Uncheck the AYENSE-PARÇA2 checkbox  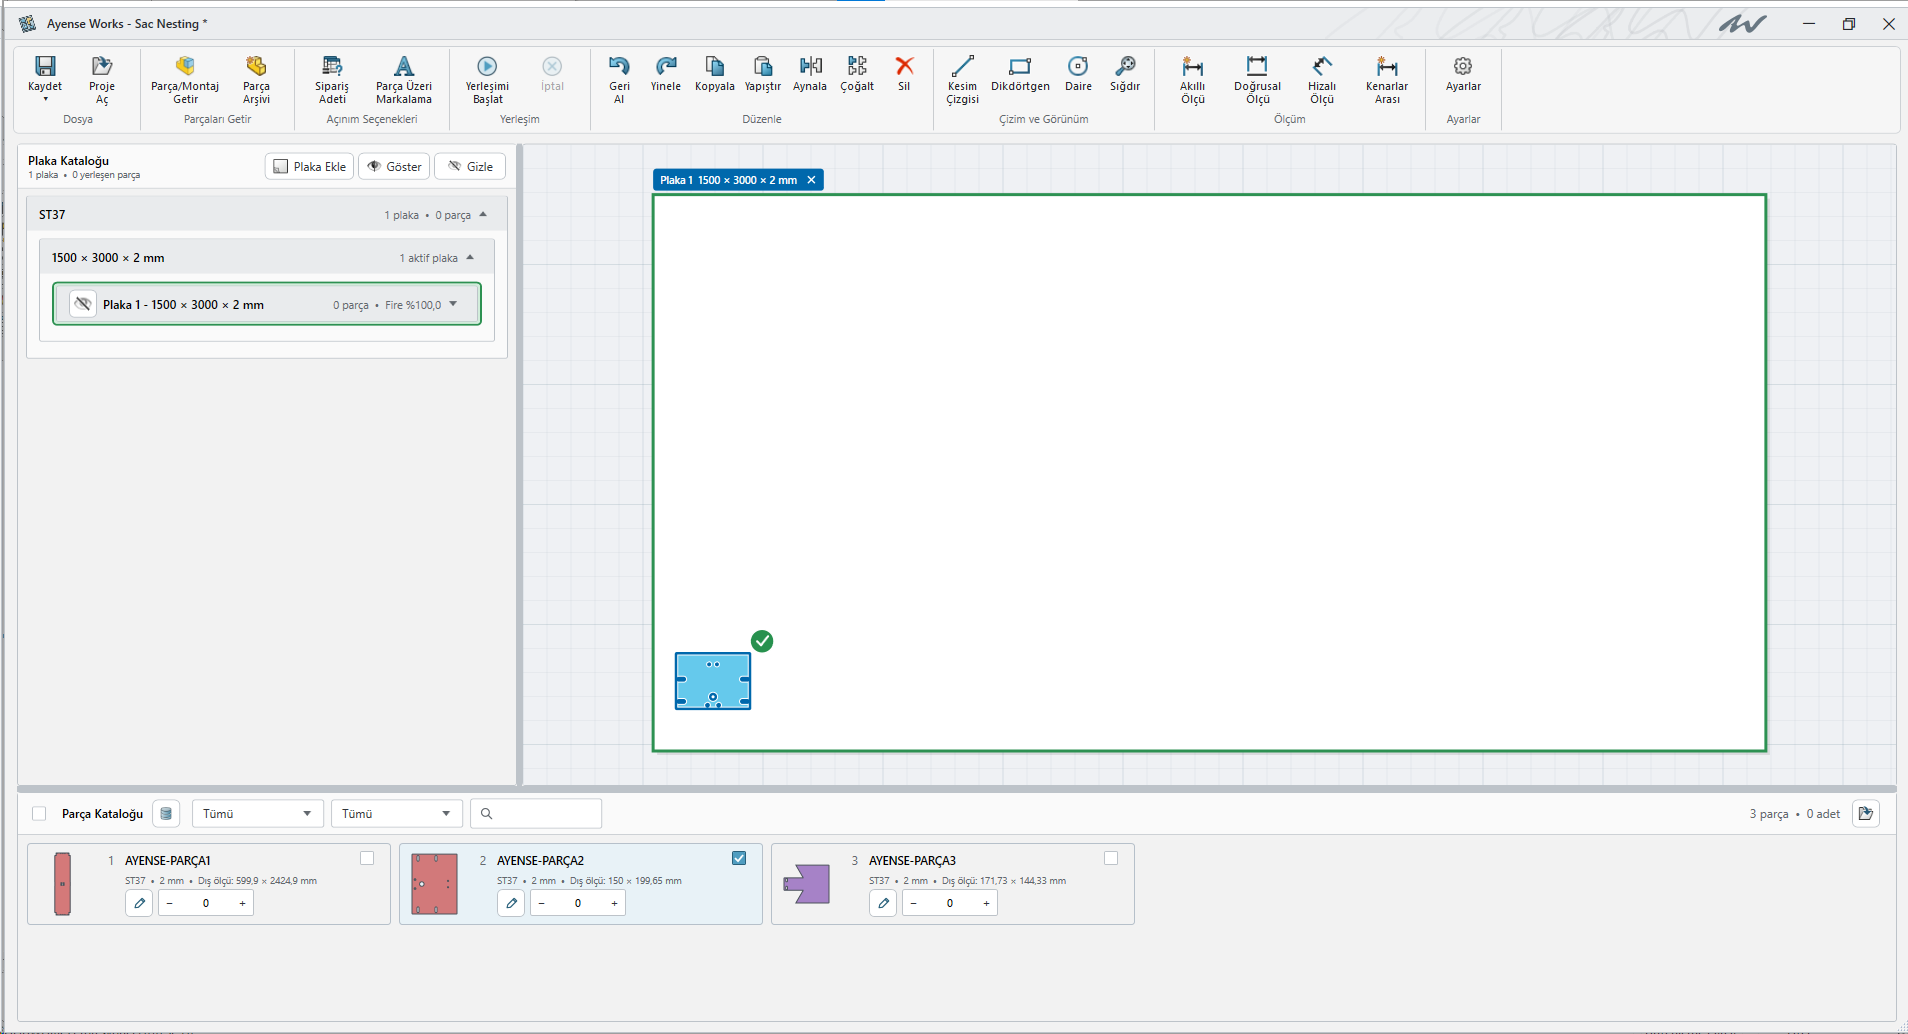(x=739, y=858)
